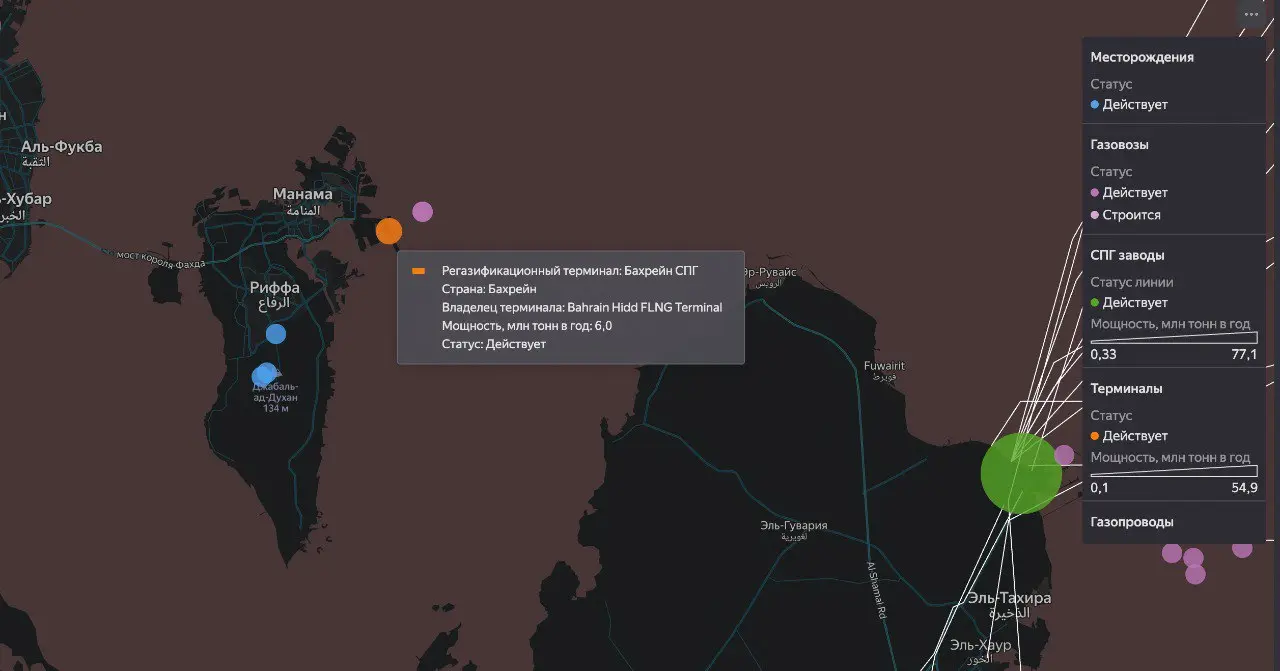Screen dimensions: 1280x671
Task: Click the orange icon in the tooltip popup
Action: tap(419, 271)
